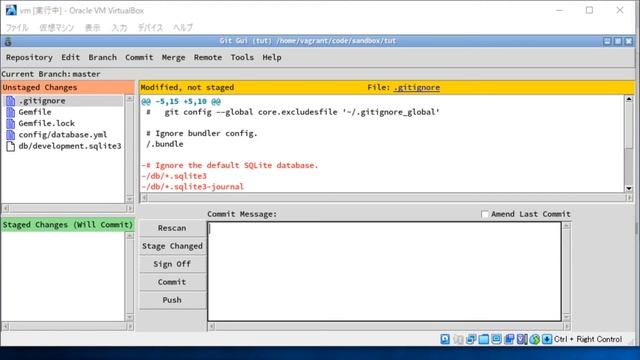Select the .gitignore row in Unstaged Changes
Screen dimensions: 640x360
[63, 100]
